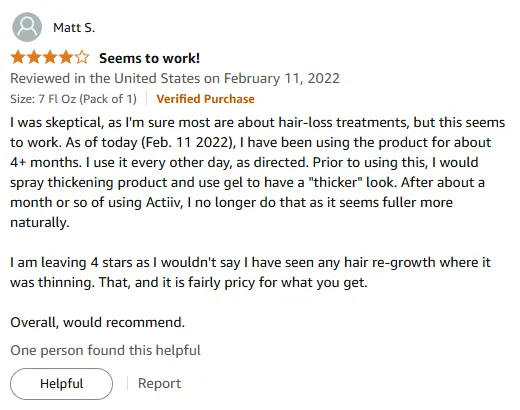The height and width of the screenshot is (410, 520).
Task: Report this review
Action: [x=159, y=383]
